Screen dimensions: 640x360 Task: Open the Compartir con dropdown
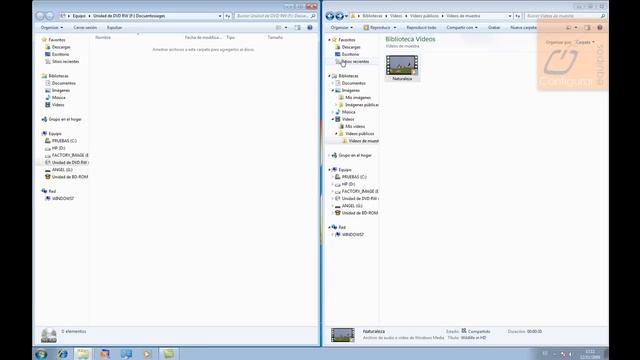coord(462,28)
